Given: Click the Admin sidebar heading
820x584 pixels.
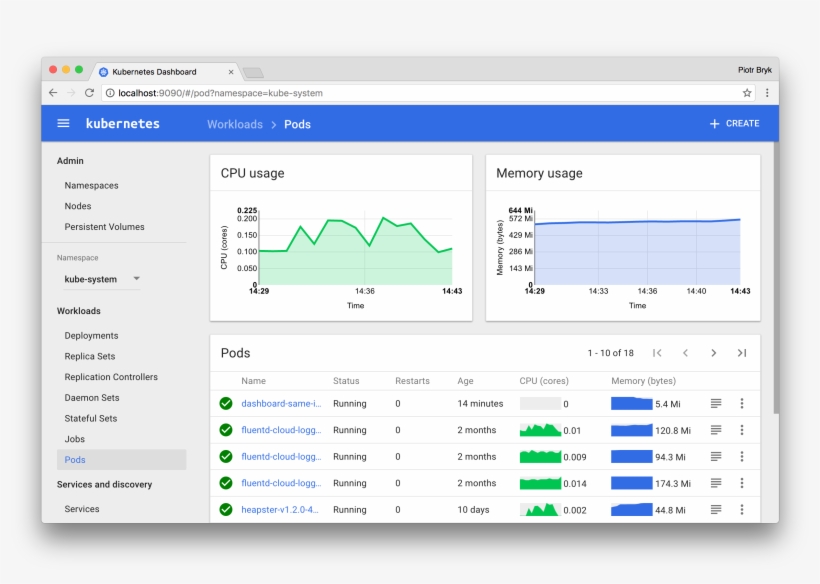Looking at the screenshot, I should 70,161.
